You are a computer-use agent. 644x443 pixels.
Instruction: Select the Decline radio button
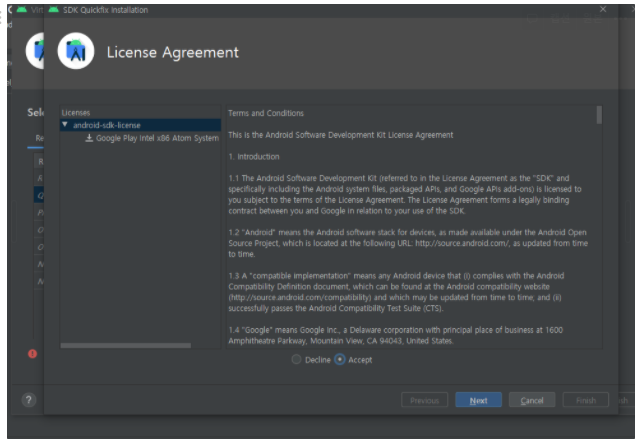click(x=296, y=360)
